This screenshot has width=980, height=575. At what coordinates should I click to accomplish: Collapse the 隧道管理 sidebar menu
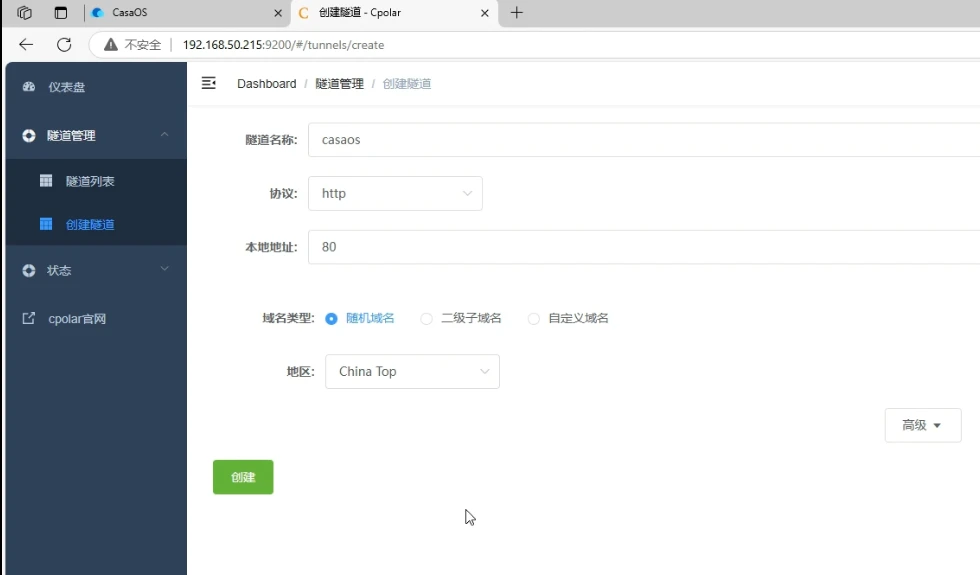pos(96,136)
